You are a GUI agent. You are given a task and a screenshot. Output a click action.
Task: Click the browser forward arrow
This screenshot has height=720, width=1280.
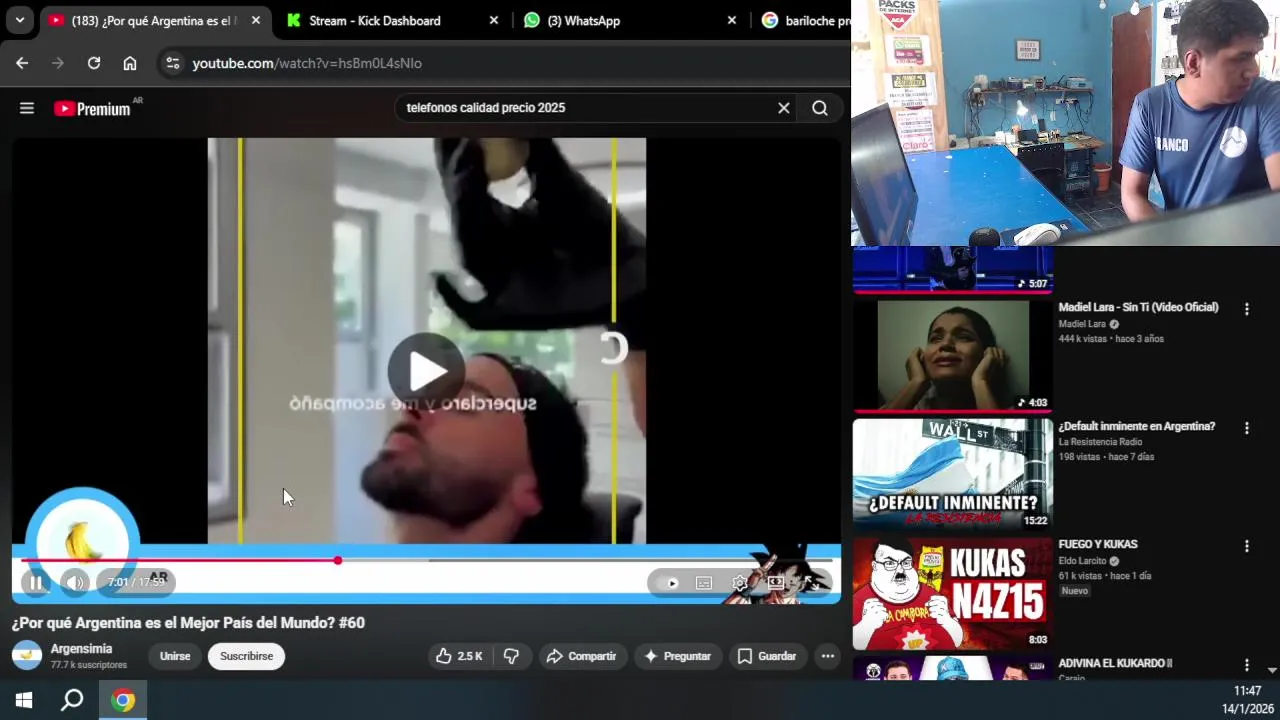click(58, 63)
